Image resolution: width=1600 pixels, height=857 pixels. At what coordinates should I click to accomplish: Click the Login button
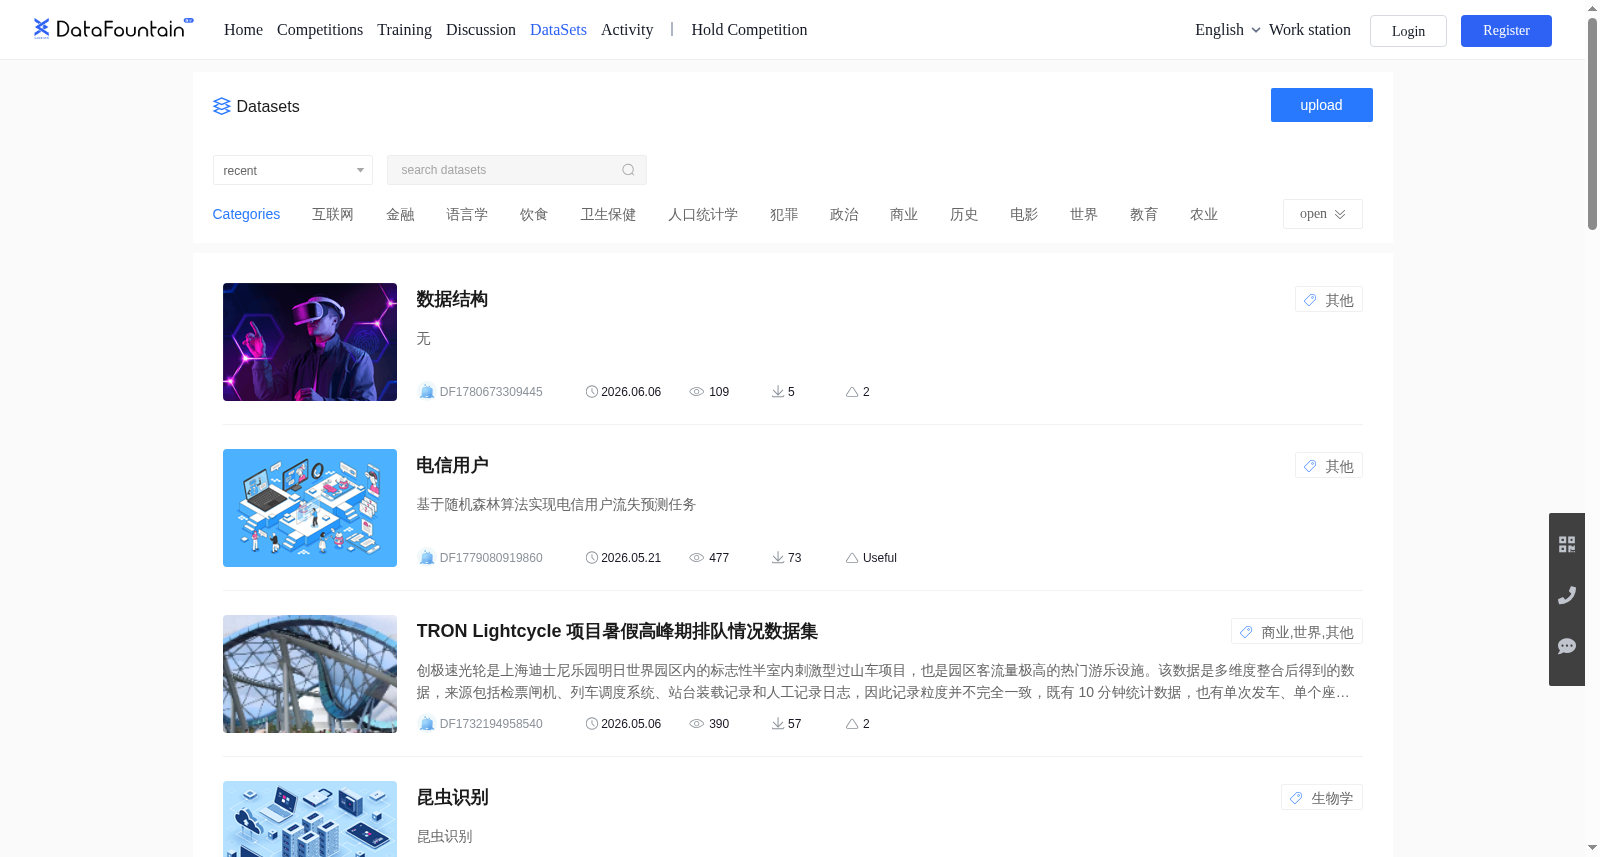(x=1408, y=31)
